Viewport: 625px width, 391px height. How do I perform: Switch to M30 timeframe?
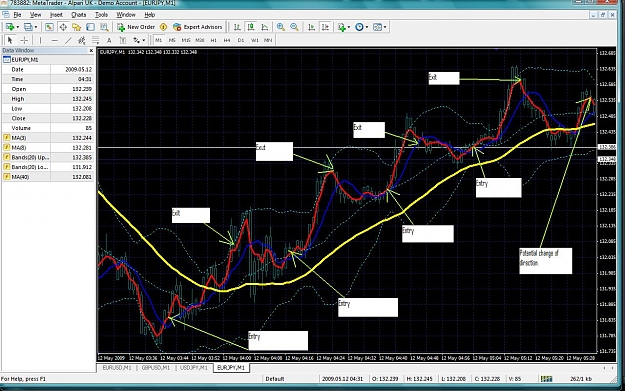200,40
